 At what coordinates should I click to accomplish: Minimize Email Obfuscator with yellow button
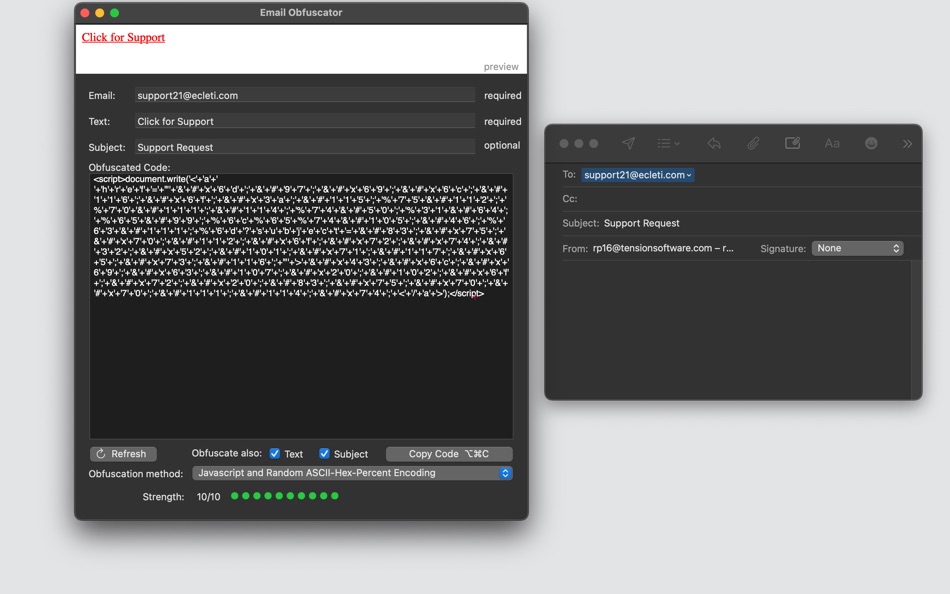[99, 13]
